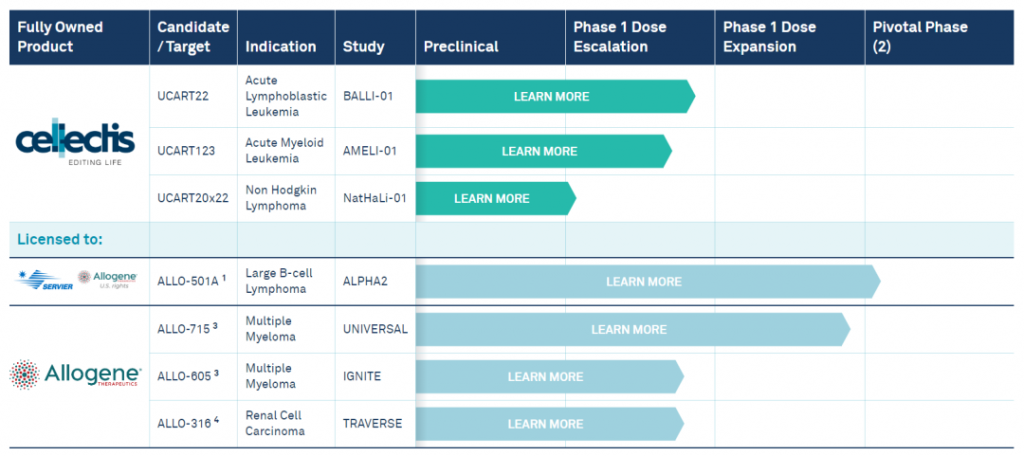Click the Cellectis Editing Life logo

point(75,145)
